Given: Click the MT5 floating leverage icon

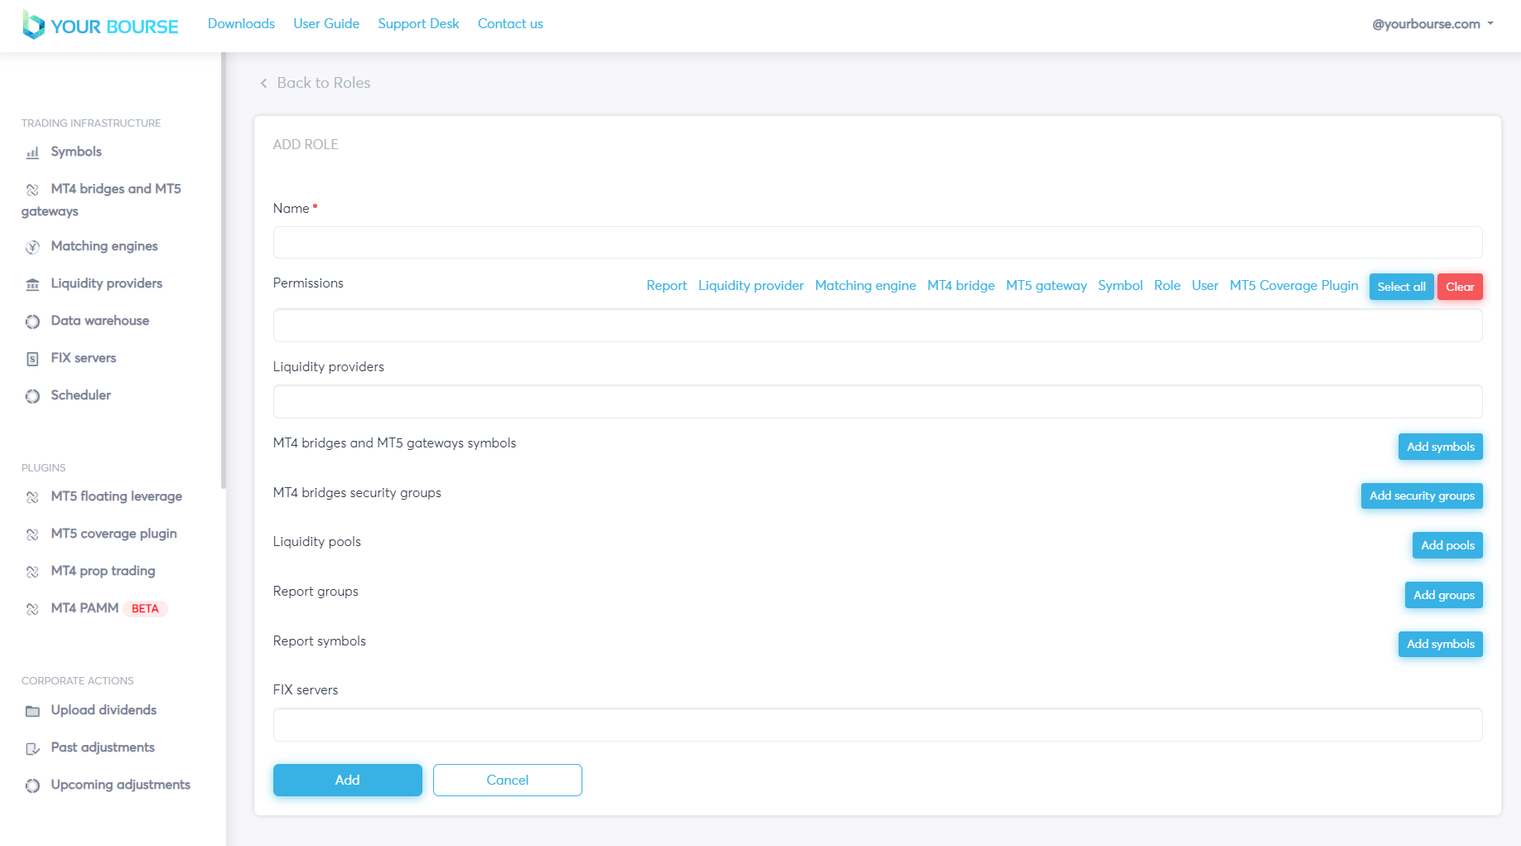Looking at the screenshot, I should [x=33, y=497].
